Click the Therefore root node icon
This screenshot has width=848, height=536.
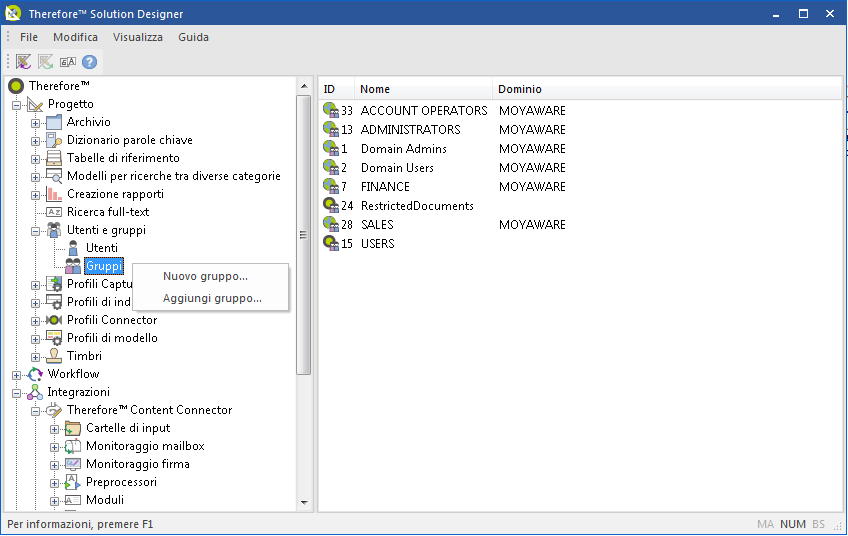click(16, 85)
